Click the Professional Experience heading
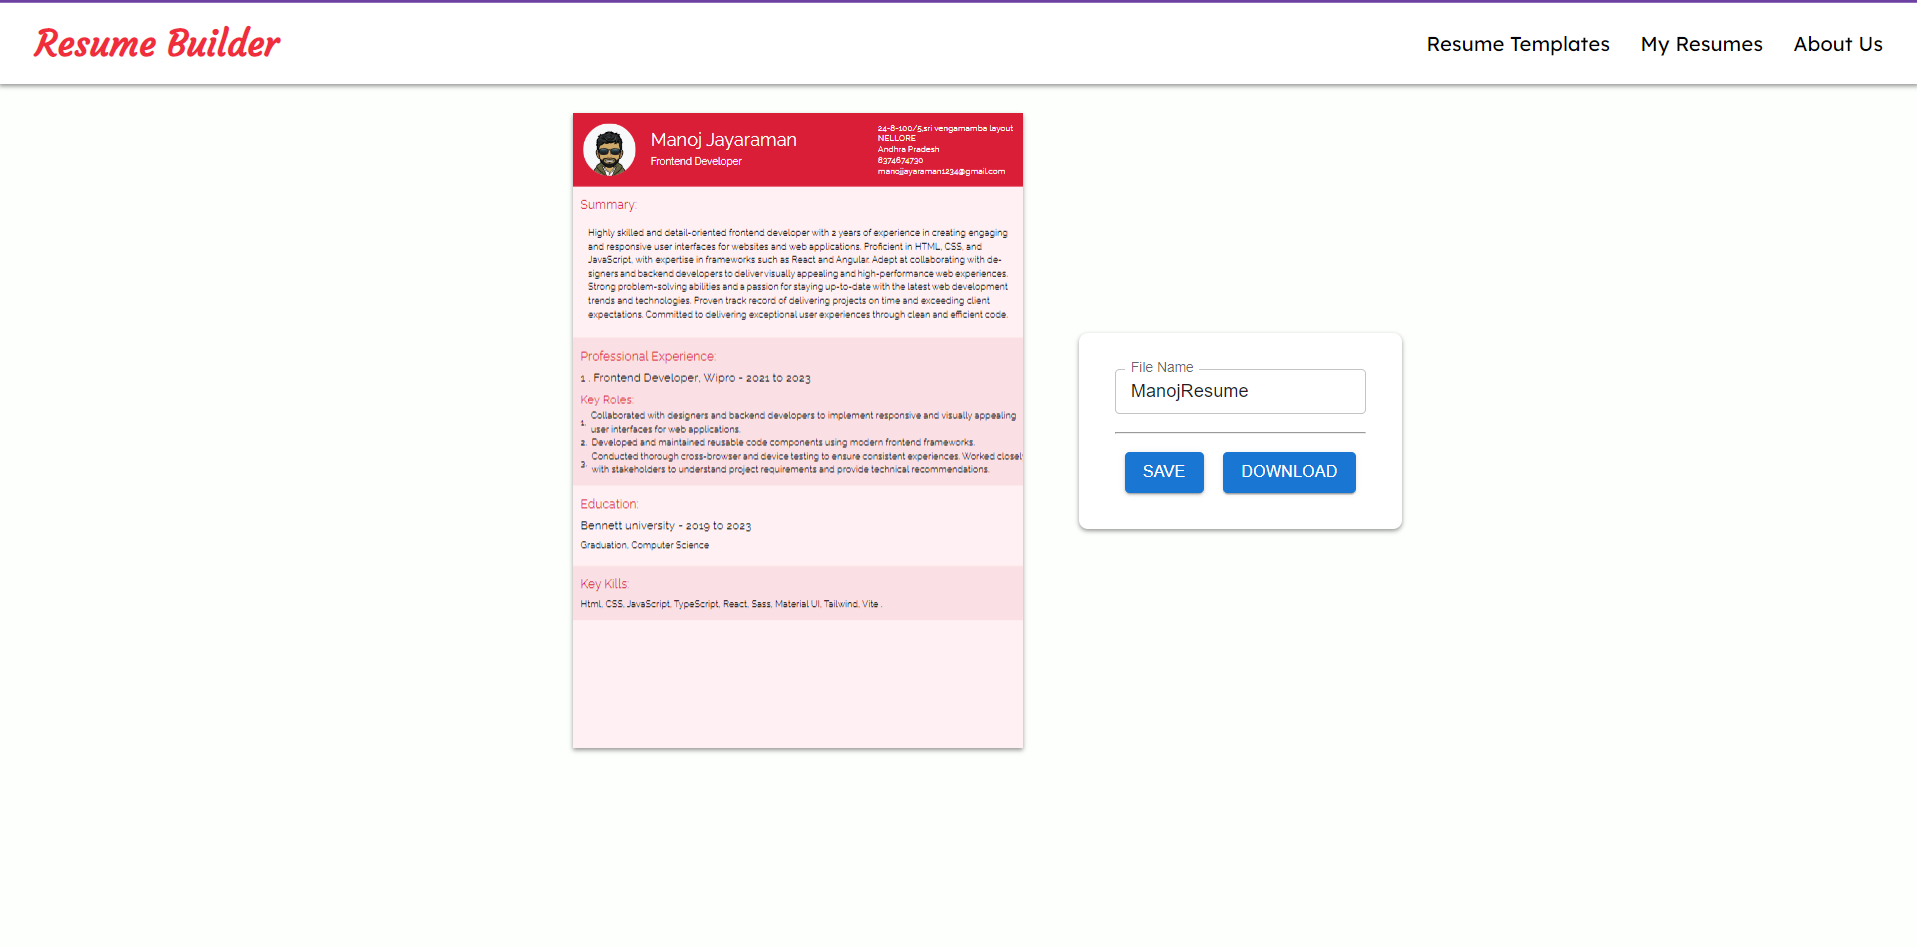 coord(648,356)
